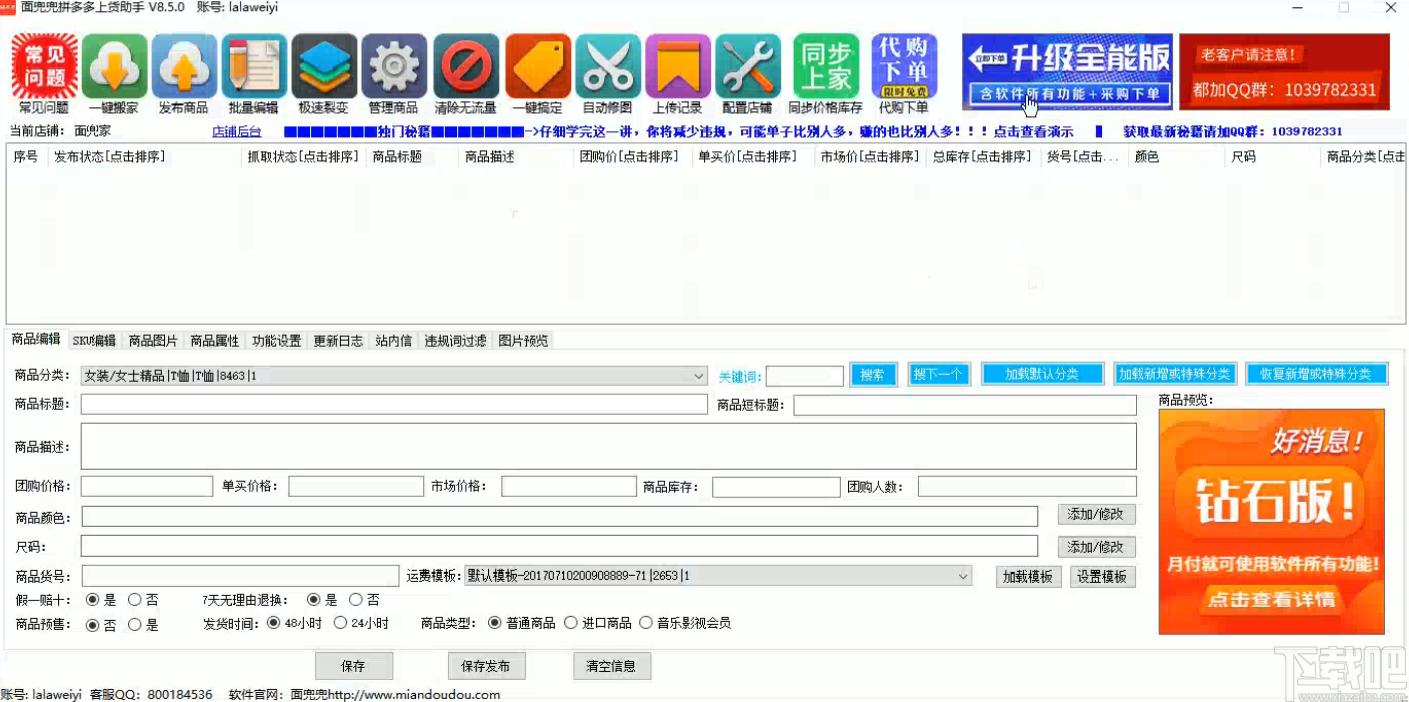Click the 配置店铺 wrench icon
Image resolution: width=1409 pixels, height=702 pixels.
(x=748, y=67)
